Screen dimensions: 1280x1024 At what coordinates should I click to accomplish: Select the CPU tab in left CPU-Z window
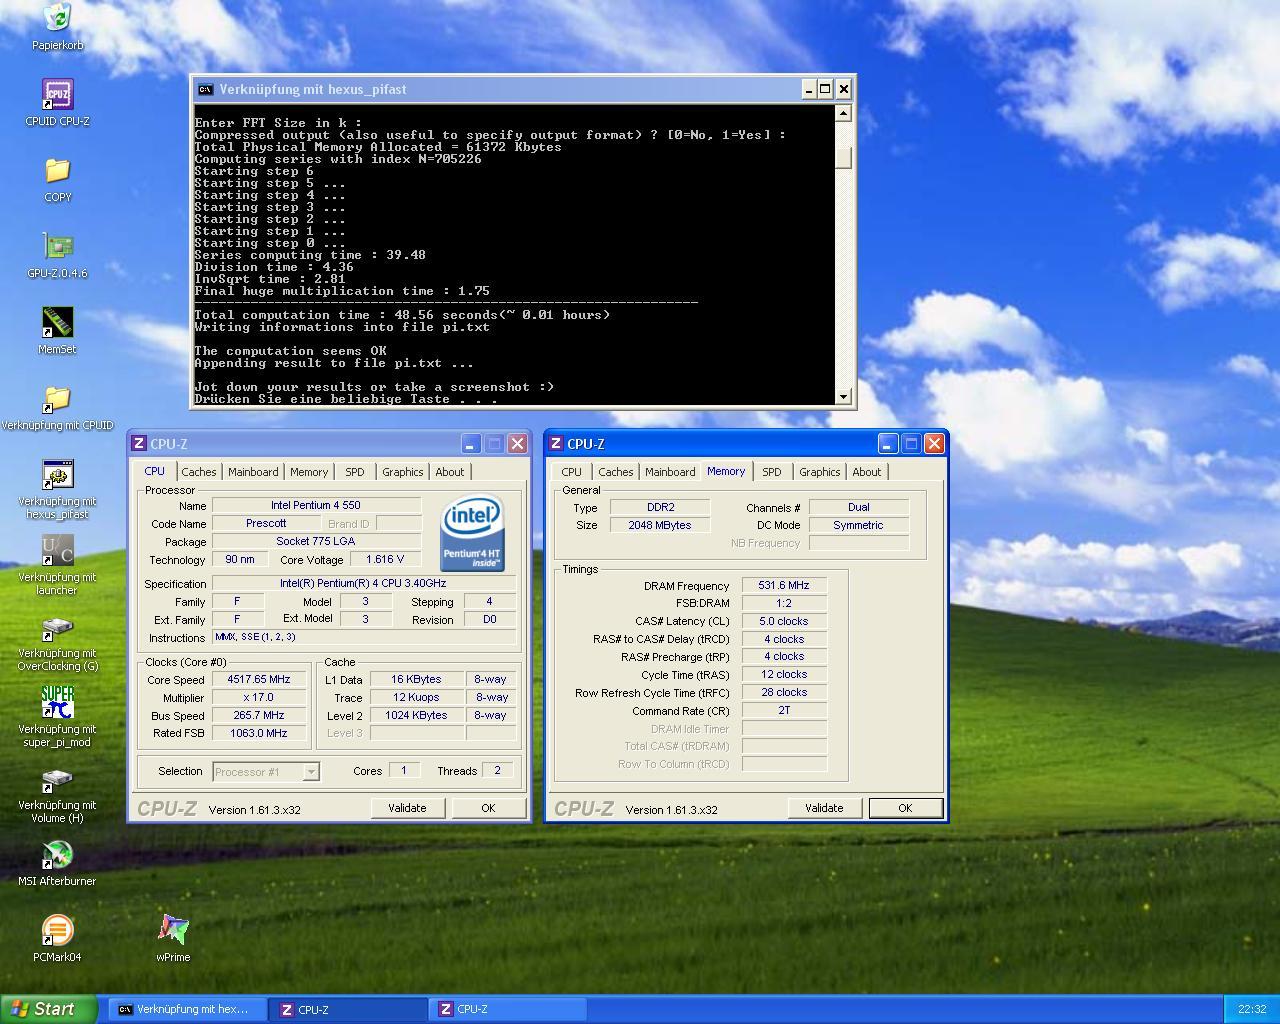point(154,471)
